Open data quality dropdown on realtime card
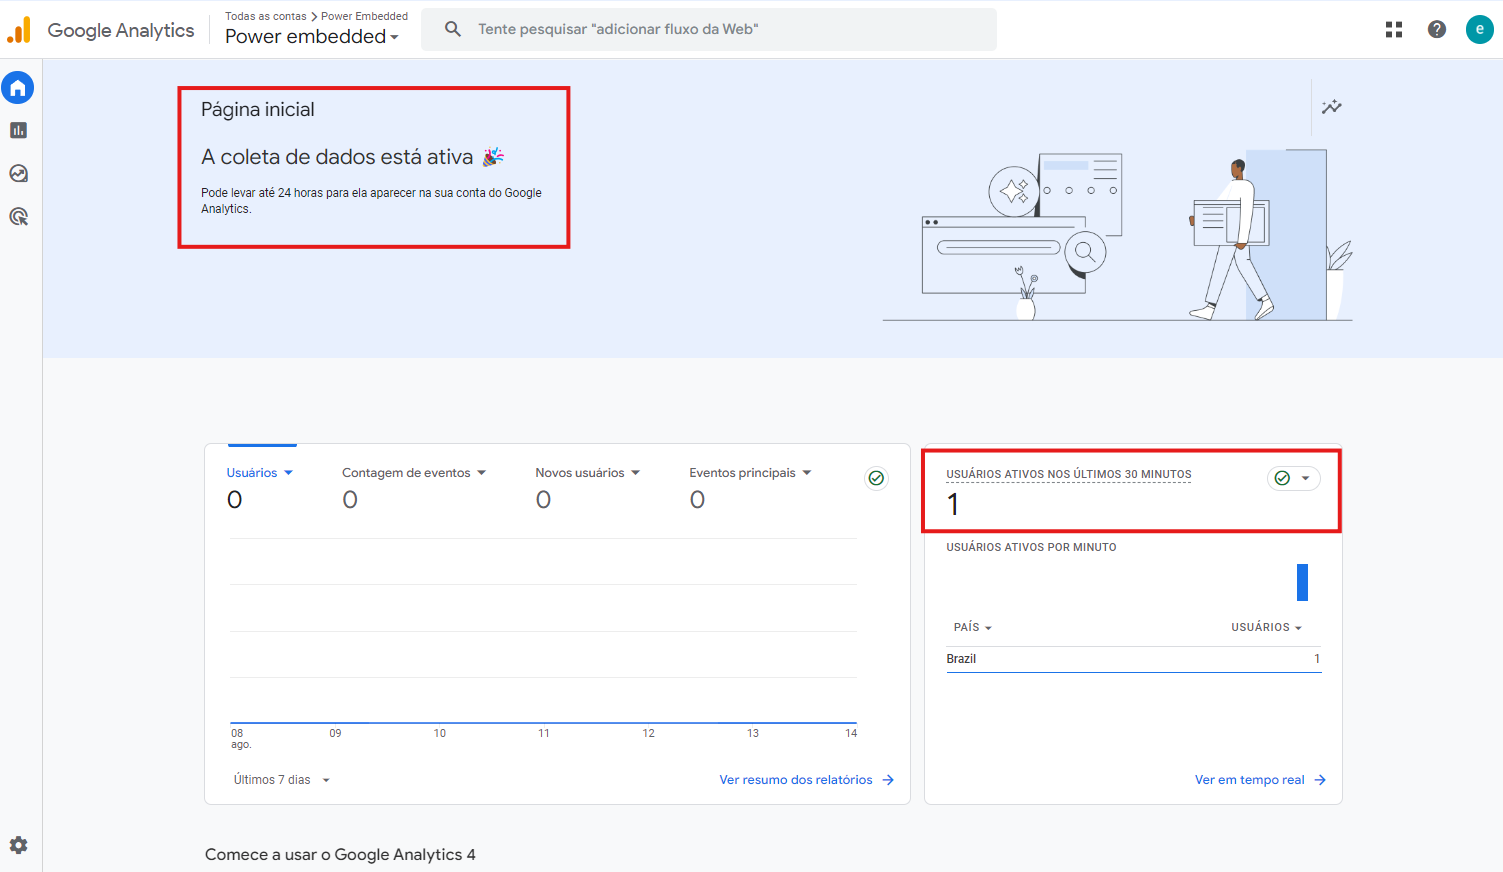The image size is (1503, 872). 1294,479
